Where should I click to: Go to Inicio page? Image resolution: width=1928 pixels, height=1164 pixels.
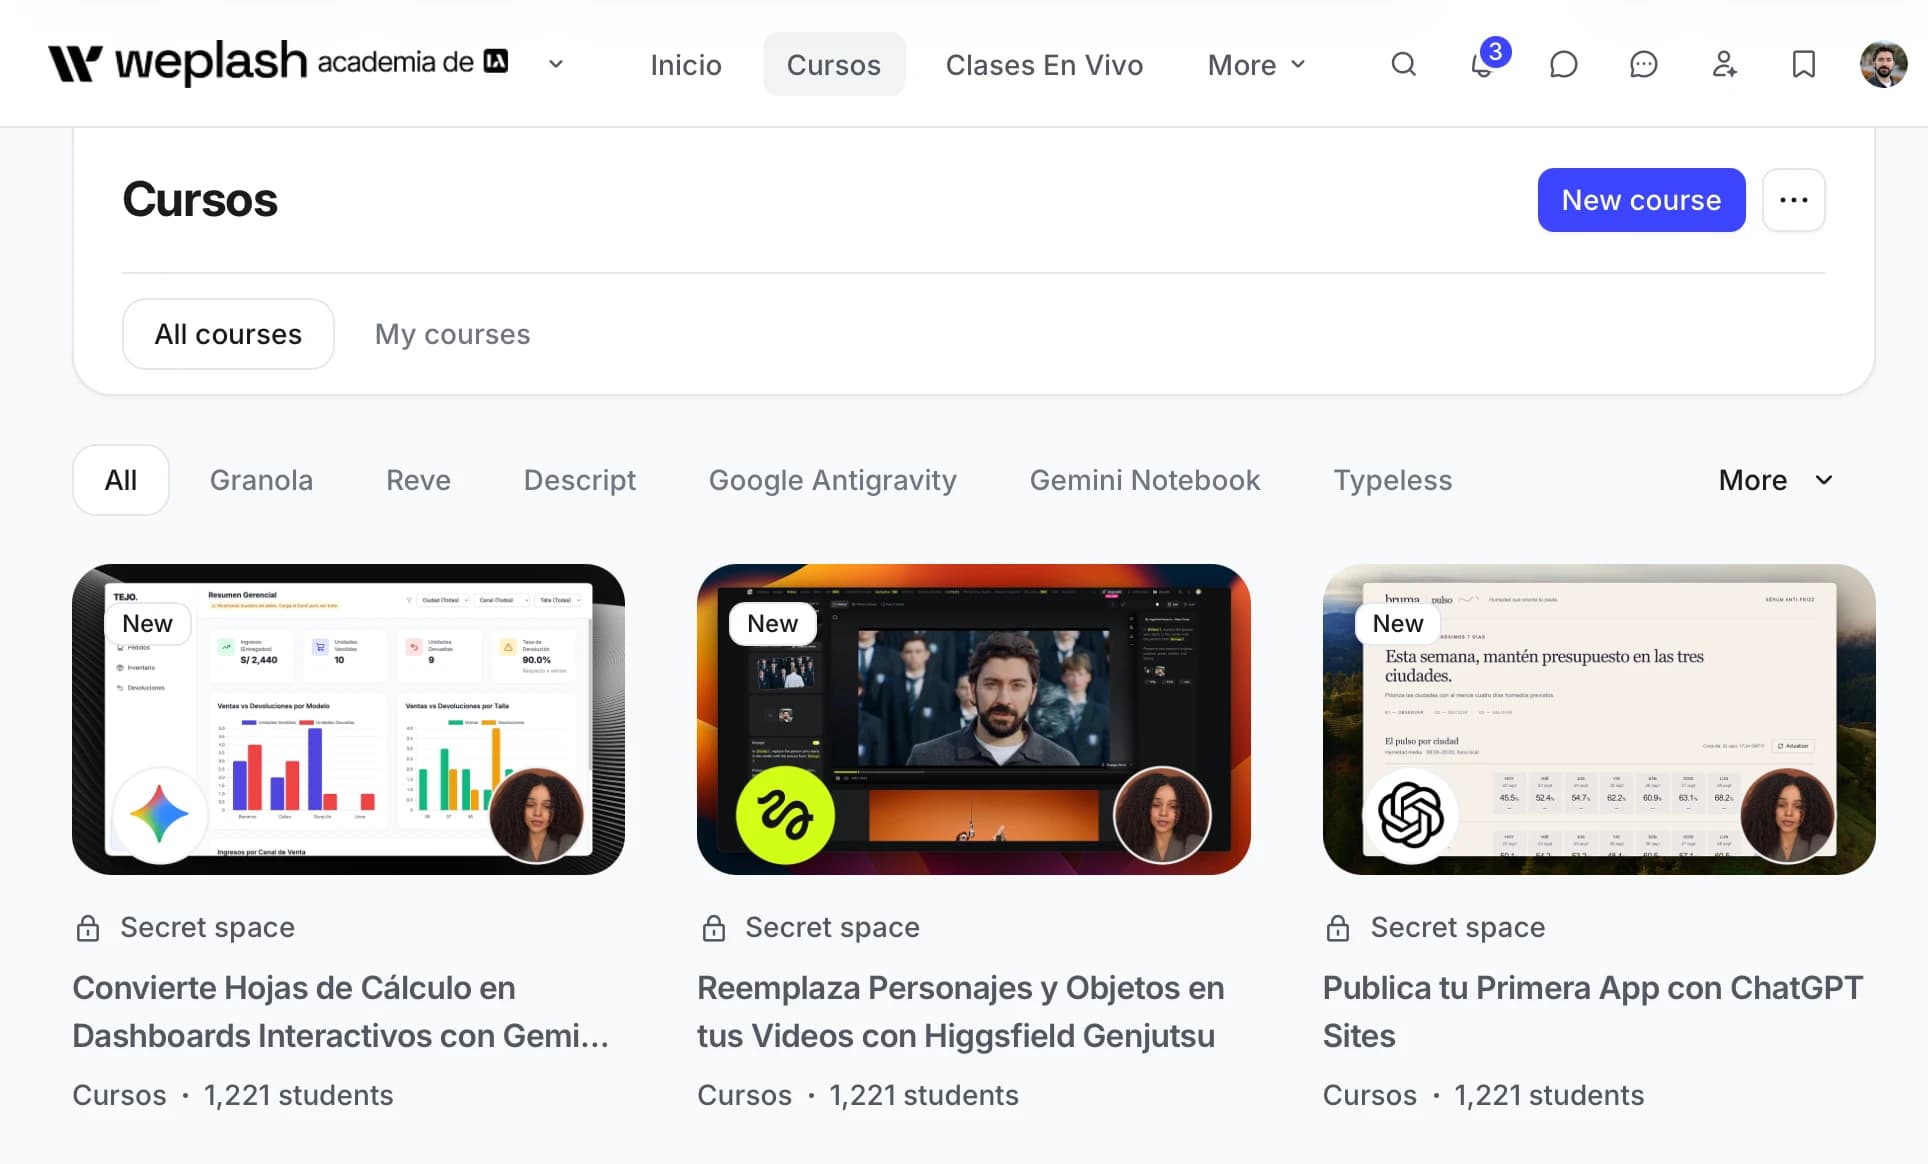point(685,65)
